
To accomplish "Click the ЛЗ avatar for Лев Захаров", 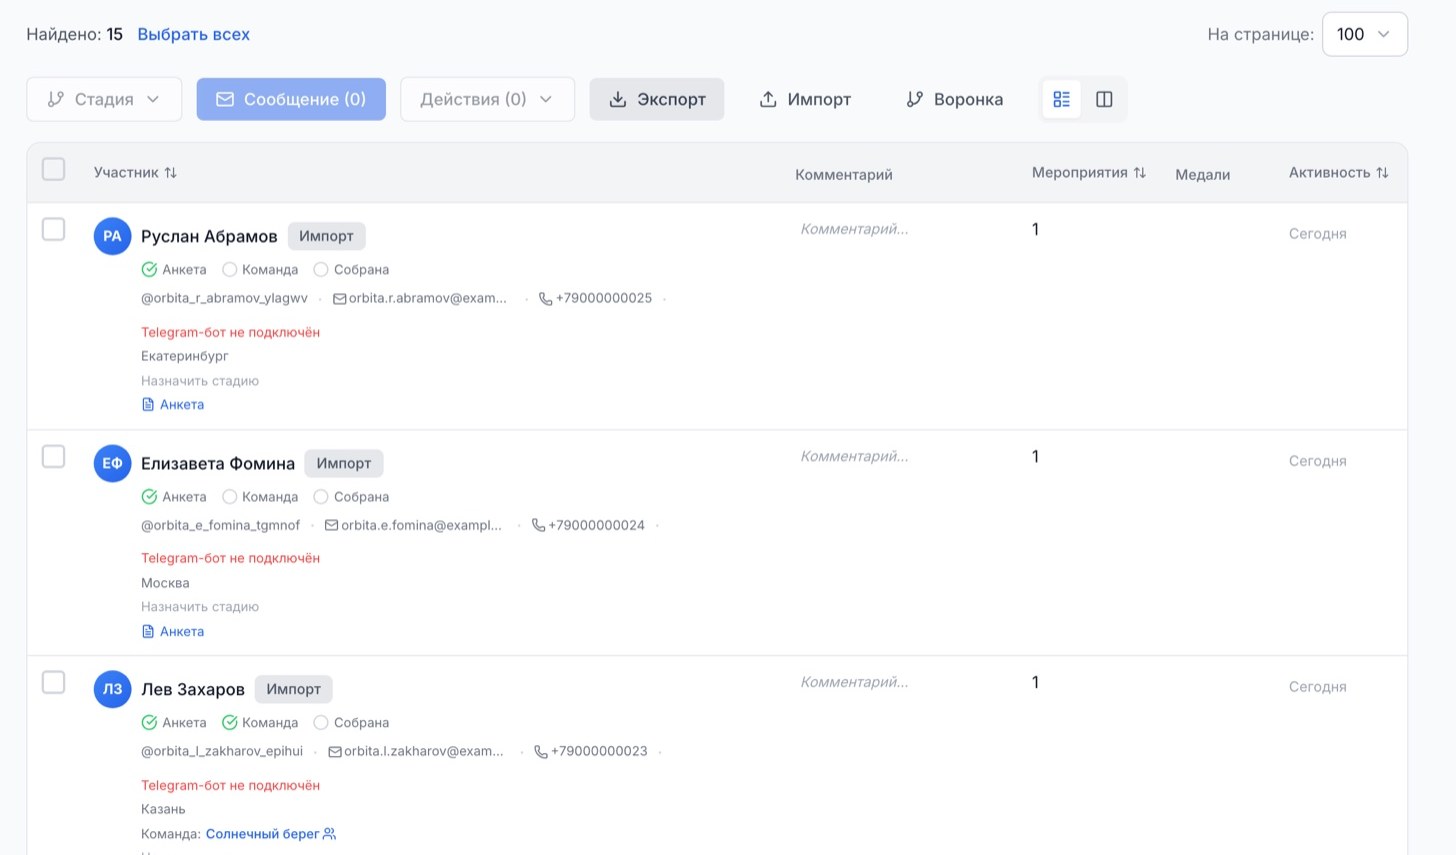I will [112, 689].
